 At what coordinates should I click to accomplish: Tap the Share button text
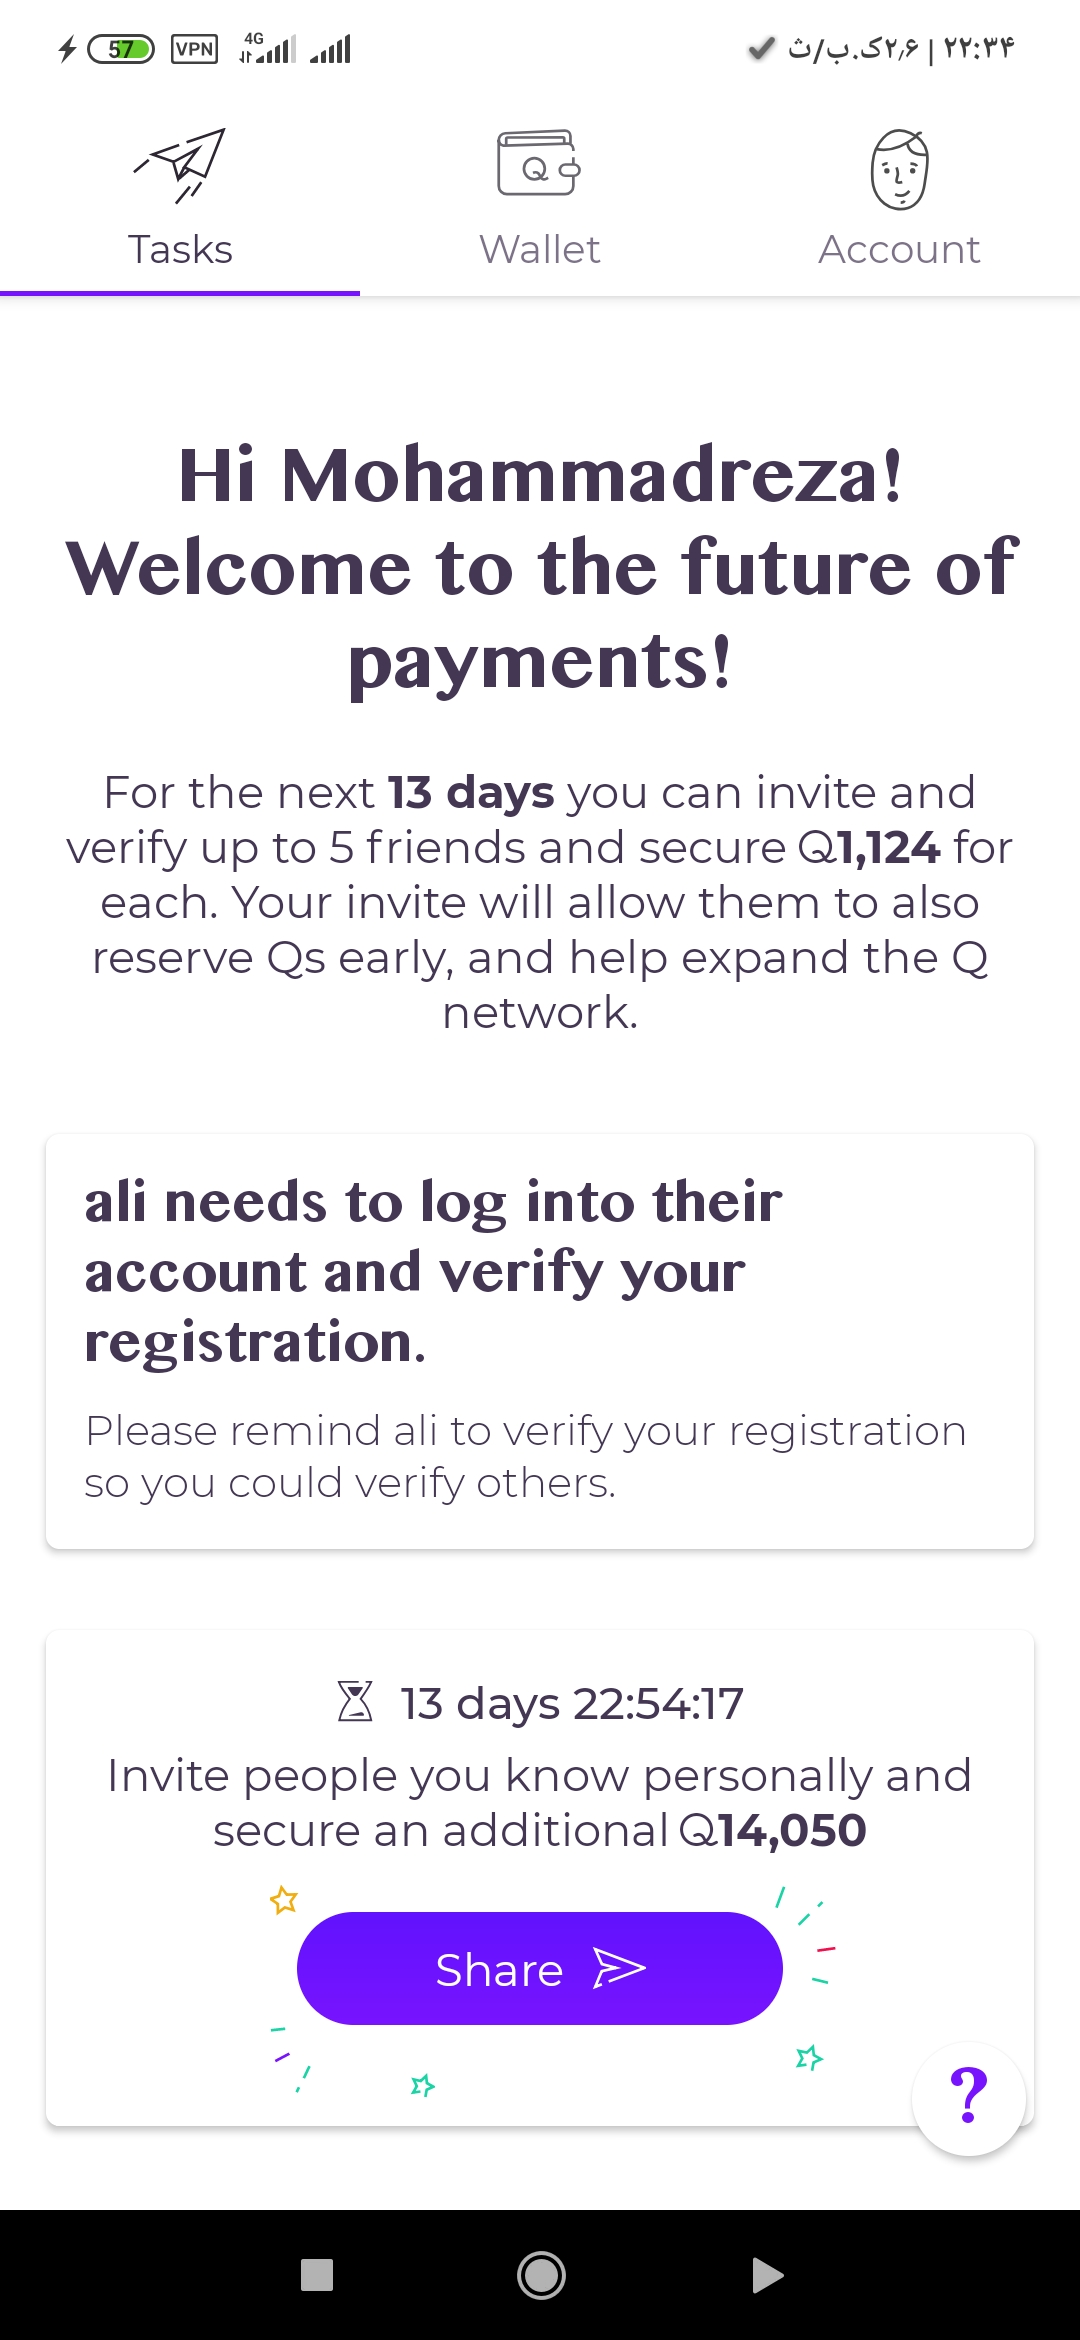click(x=499, y=1970)
